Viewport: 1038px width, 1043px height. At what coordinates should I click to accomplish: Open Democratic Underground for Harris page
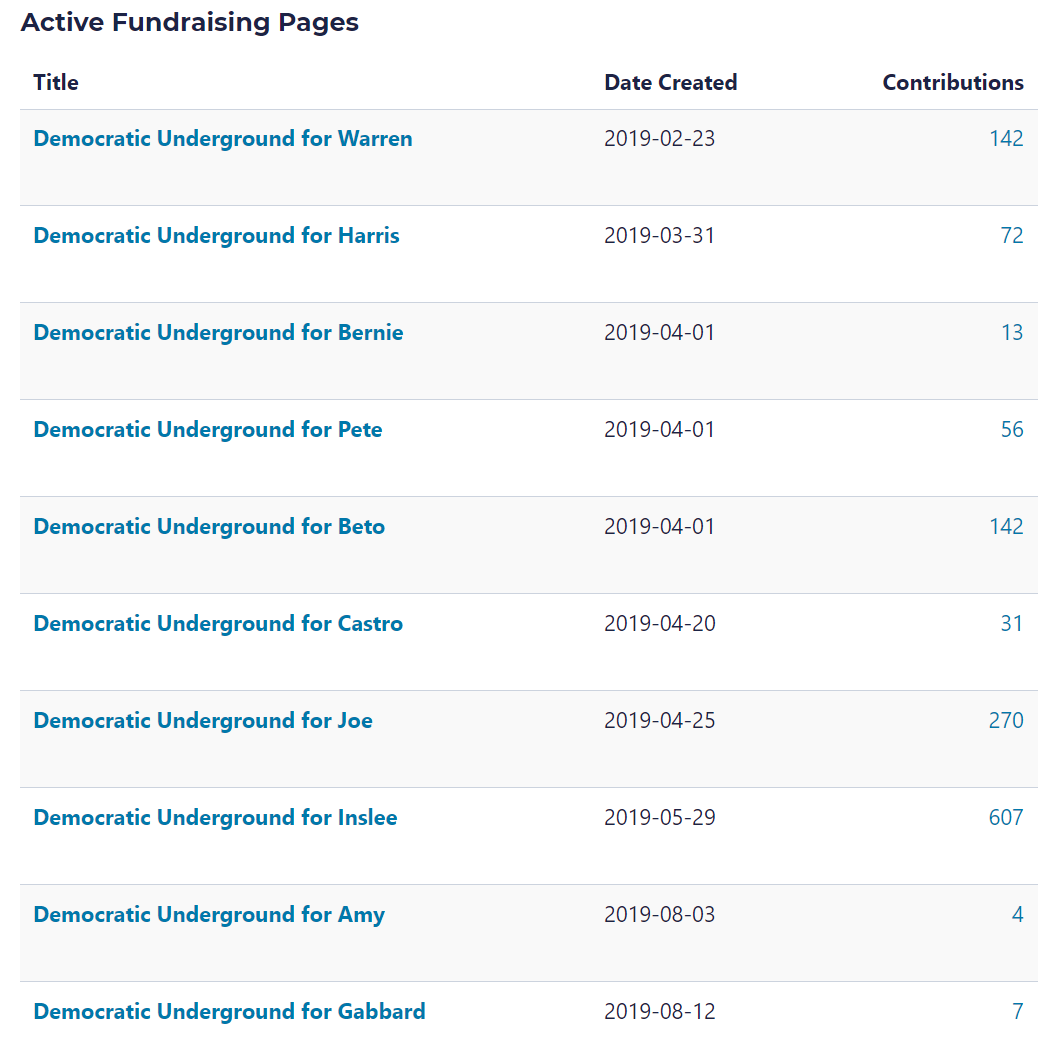(x=216, y=236)
